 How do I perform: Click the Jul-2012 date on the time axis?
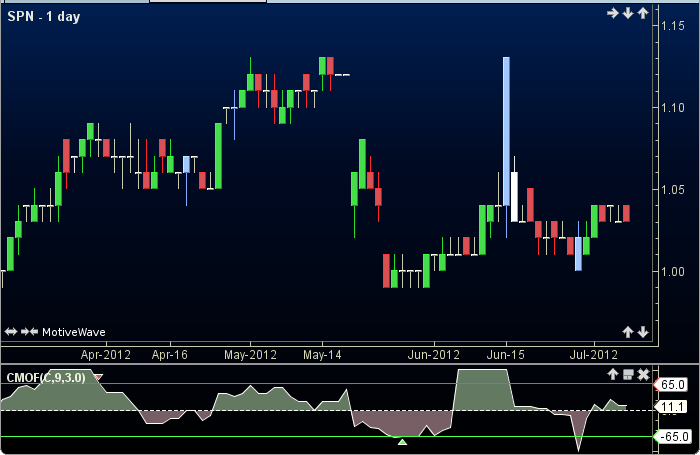point(593,355)
